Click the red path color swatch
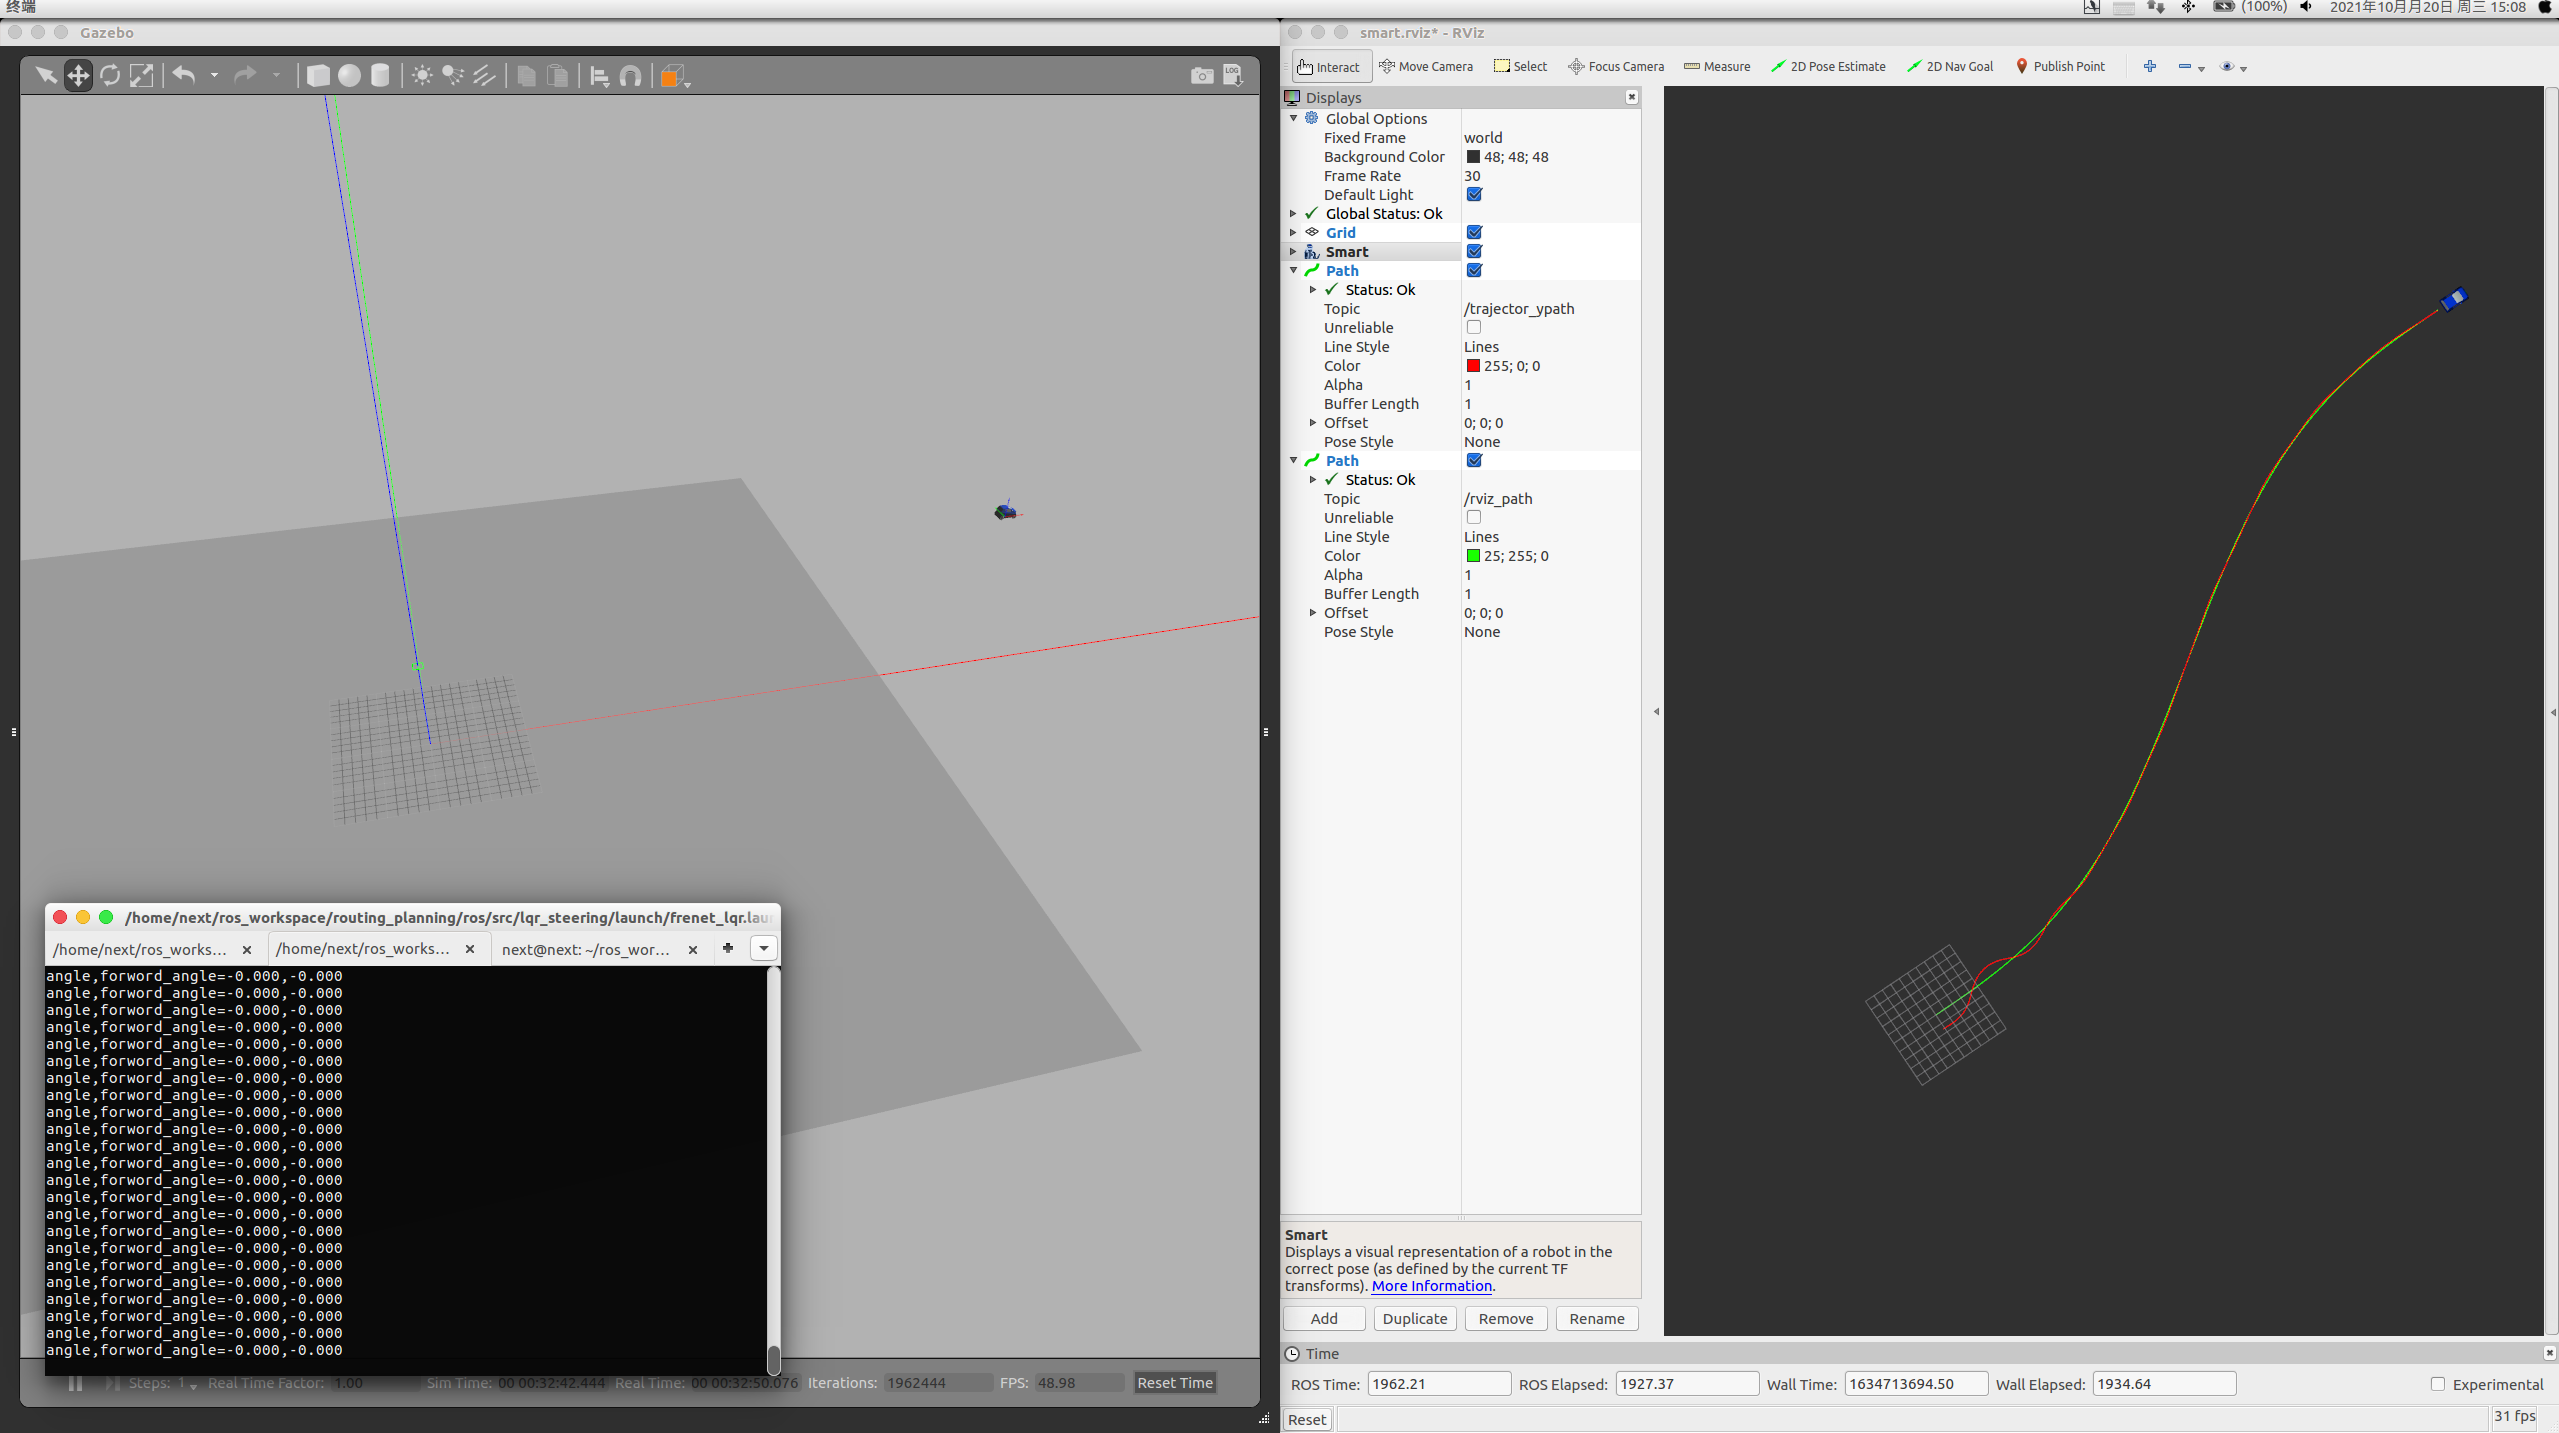The width and height of the screenshot is (2559, 1433). 1473,366
